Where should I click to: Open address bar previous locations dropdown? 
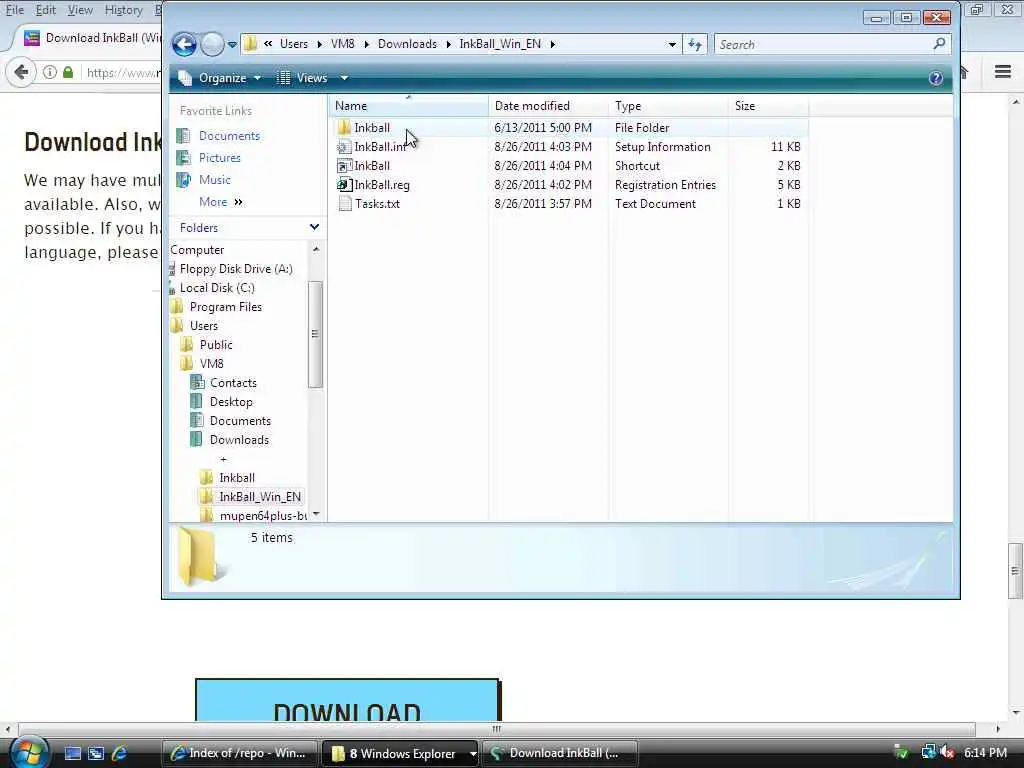pyautogui.click(x=672, y=44)
